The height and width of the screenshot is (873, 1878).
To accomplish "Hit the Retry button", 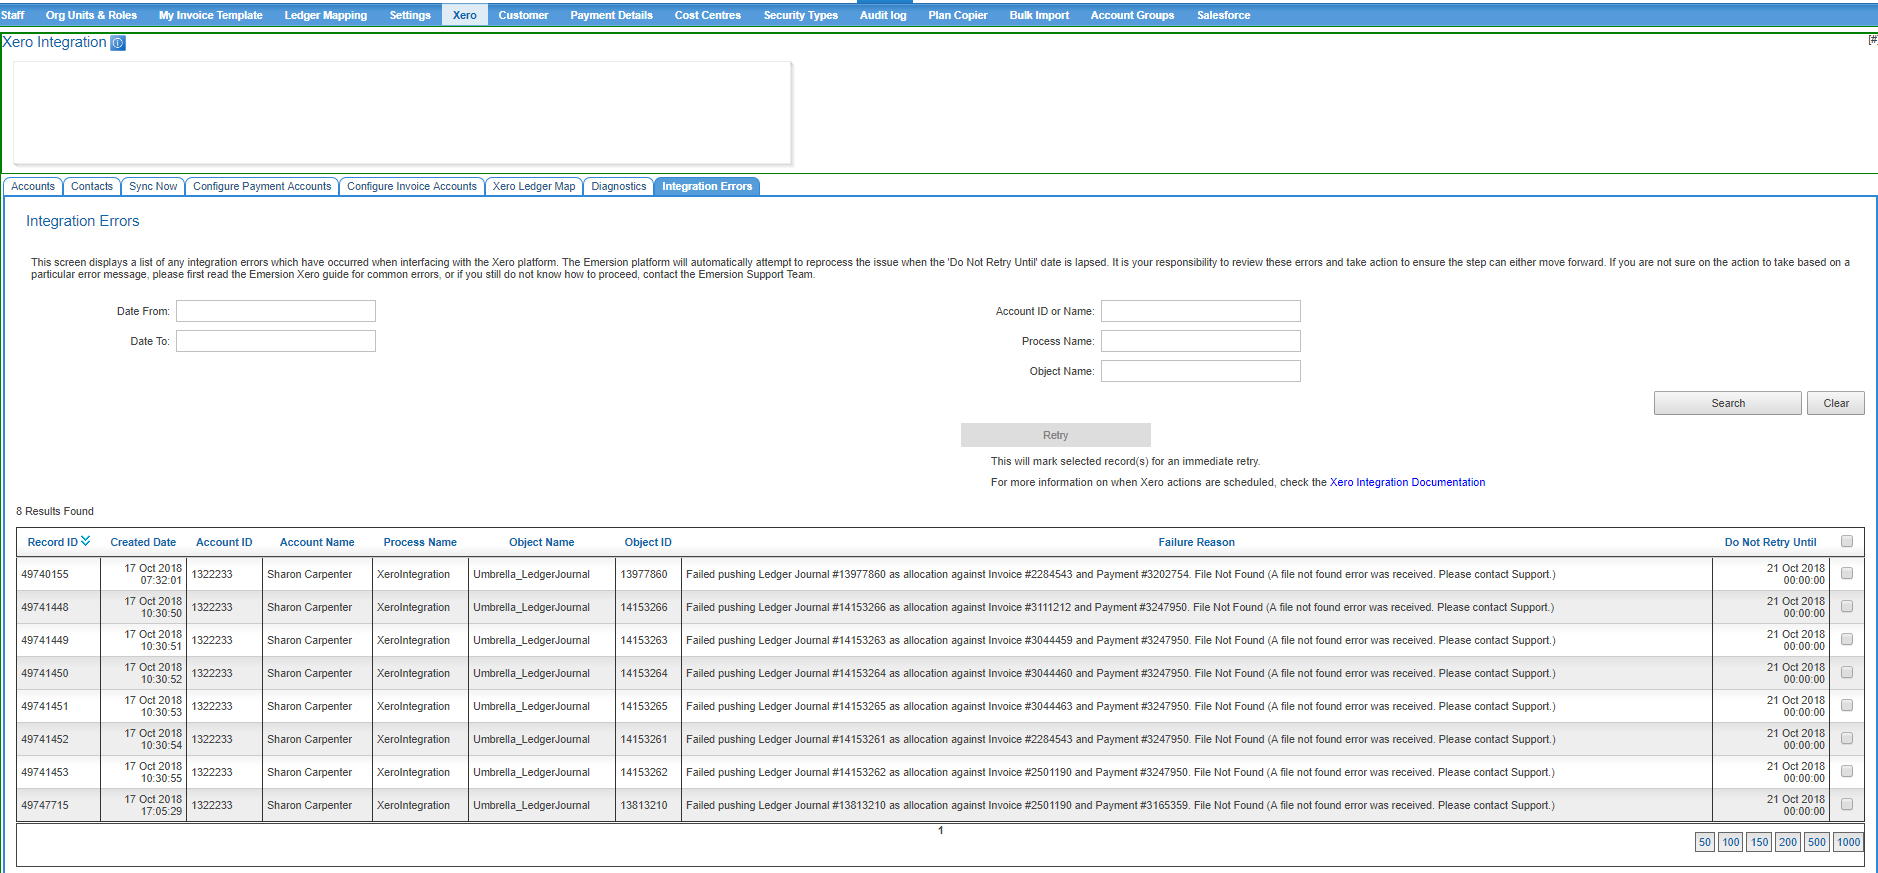I will [1055, 435].
